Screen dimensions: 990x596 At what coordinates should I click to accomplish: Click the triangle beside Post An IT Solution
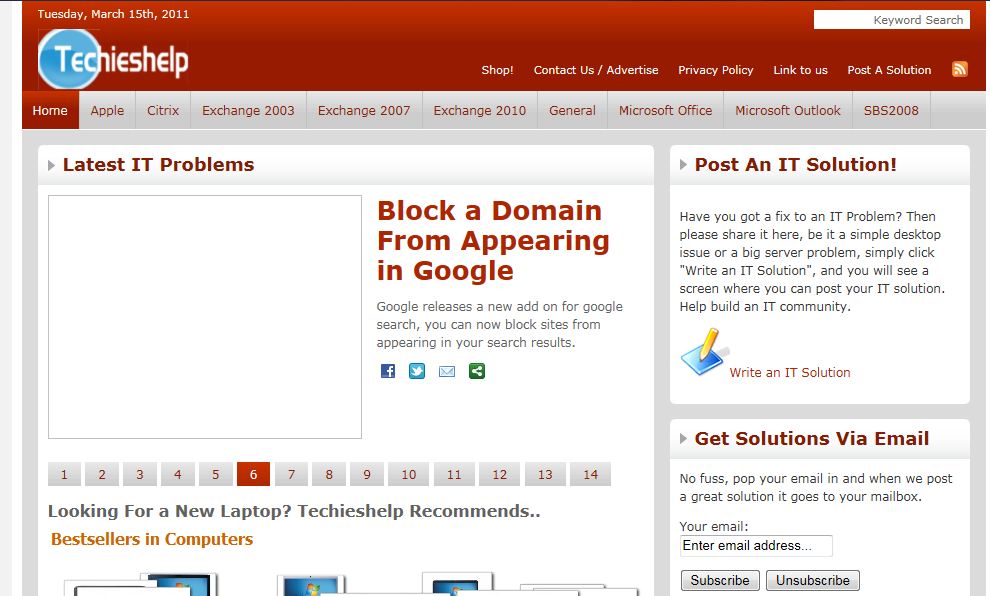(683, 165)
